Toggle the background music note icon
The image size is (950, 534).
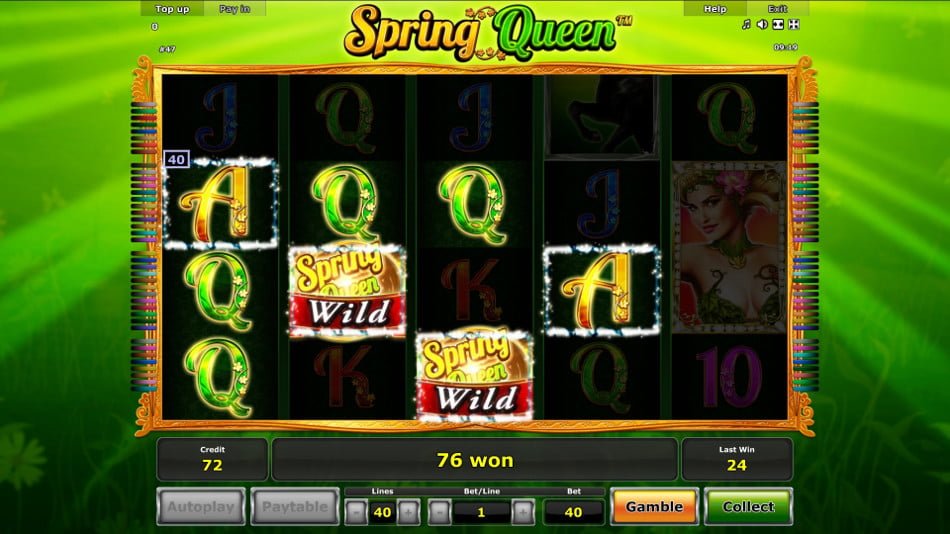pos(746,24)
